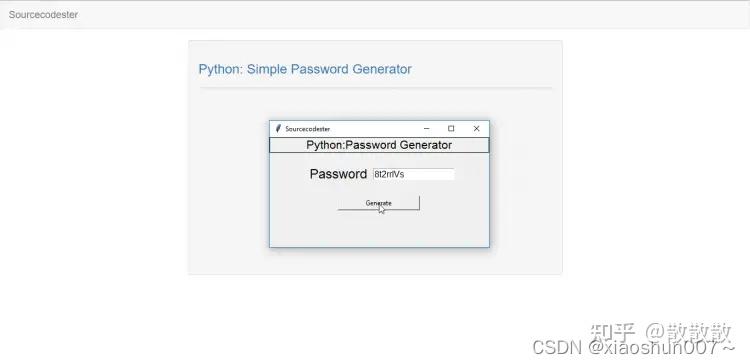Image resolution: width=750 pixels, height=364 pixels.
Task: Click the Generate button
Action: [379, 203]
